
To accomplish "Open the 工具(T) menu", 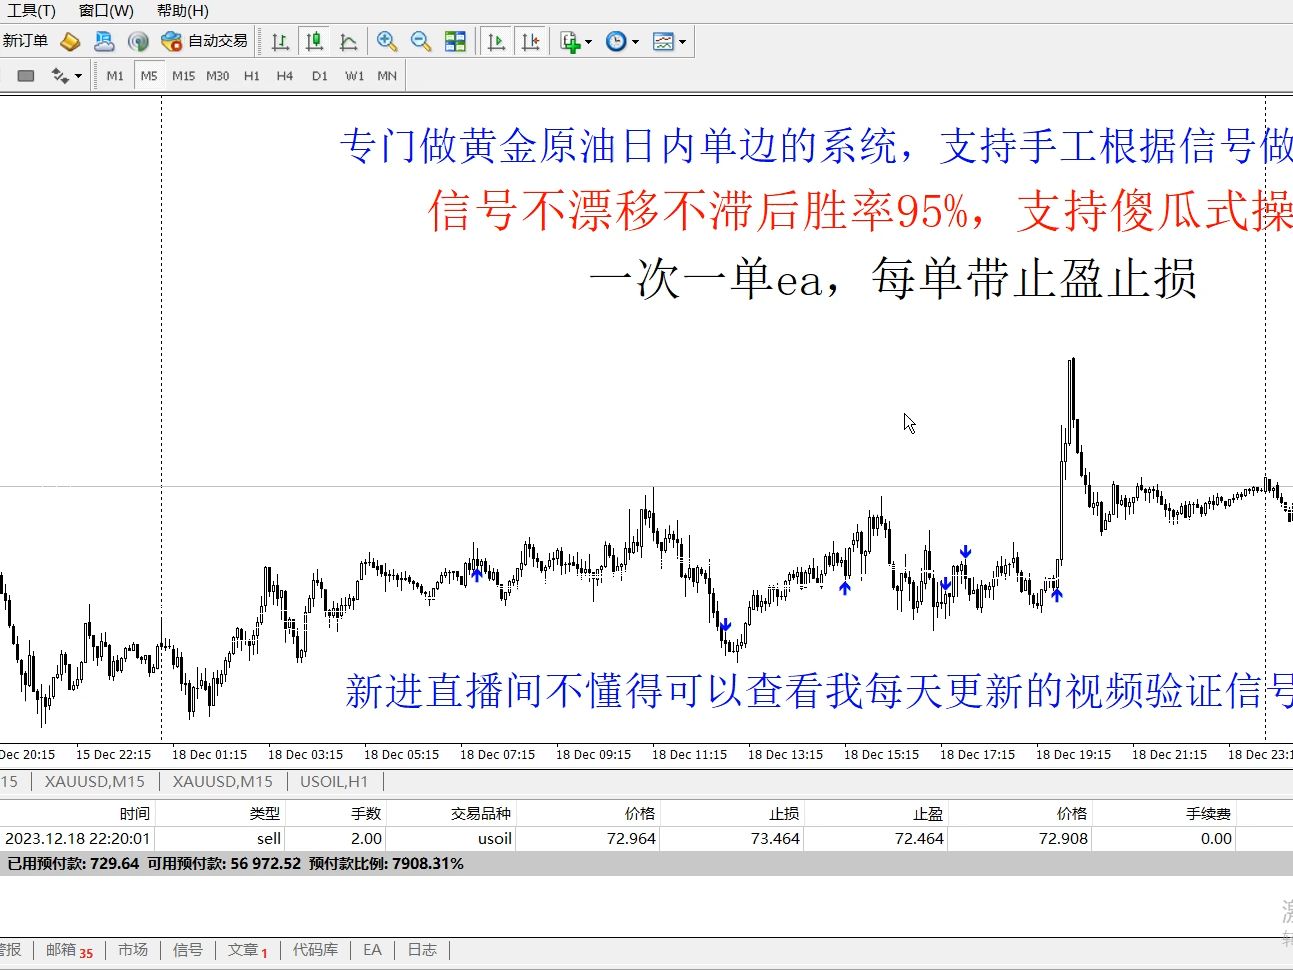I will tap(31, 11).
